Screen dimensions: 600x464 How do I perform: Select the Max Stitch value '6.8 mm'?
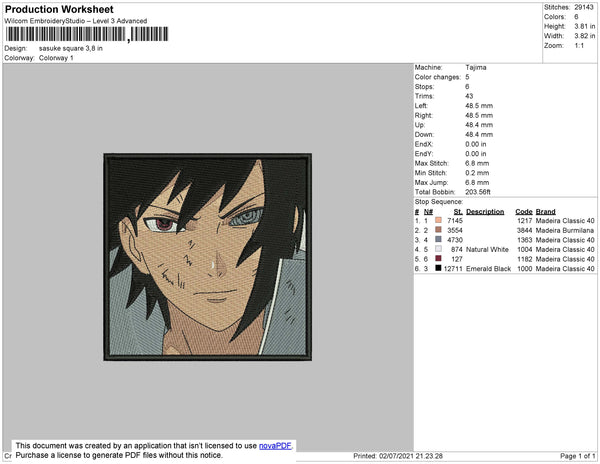click(477, 163)
